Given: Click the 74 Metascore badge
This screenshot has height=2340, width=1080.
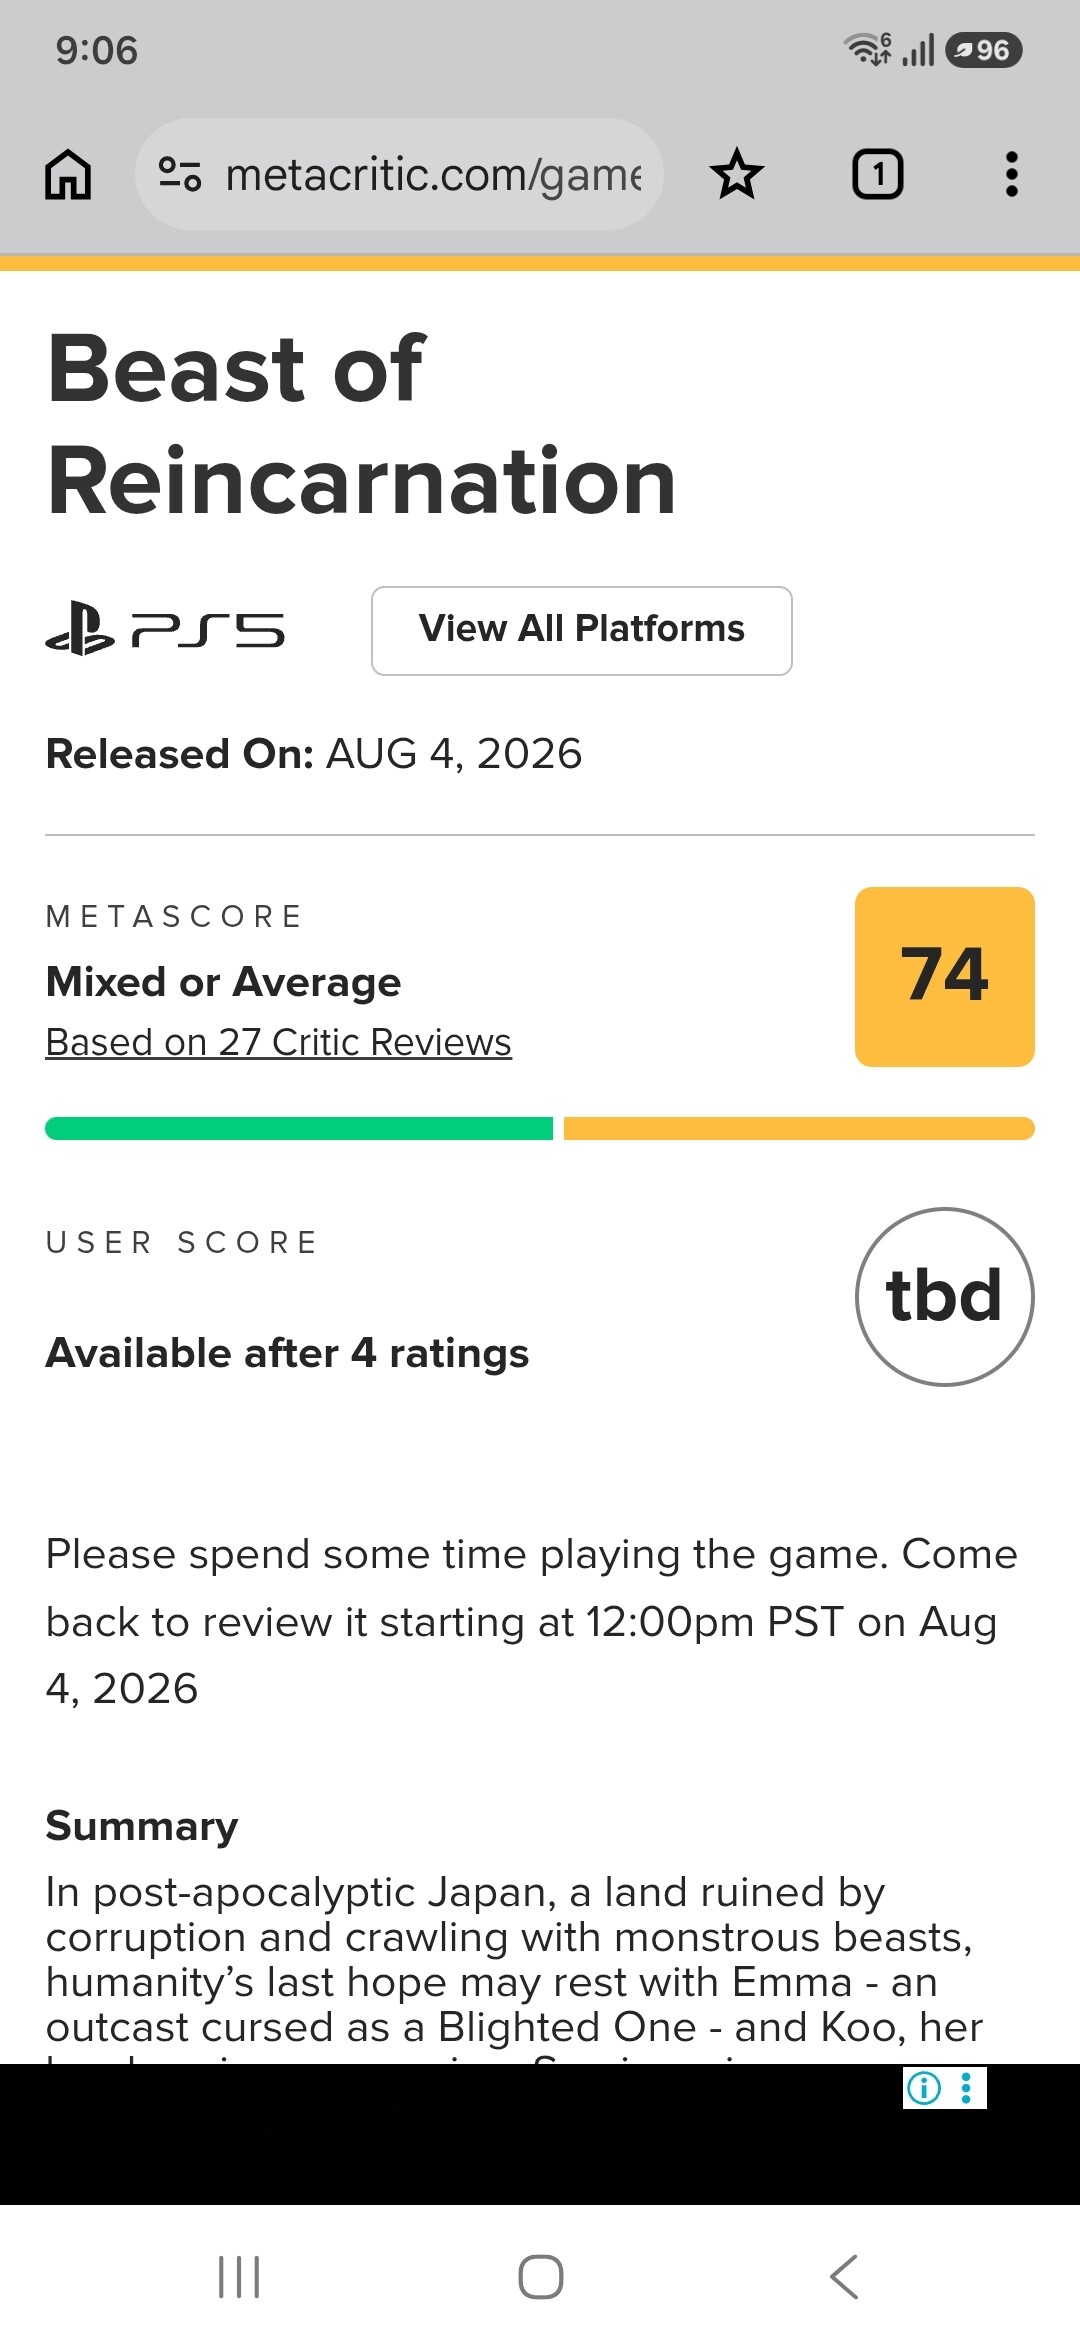Looking at the screenshot, I should point(945,977).
